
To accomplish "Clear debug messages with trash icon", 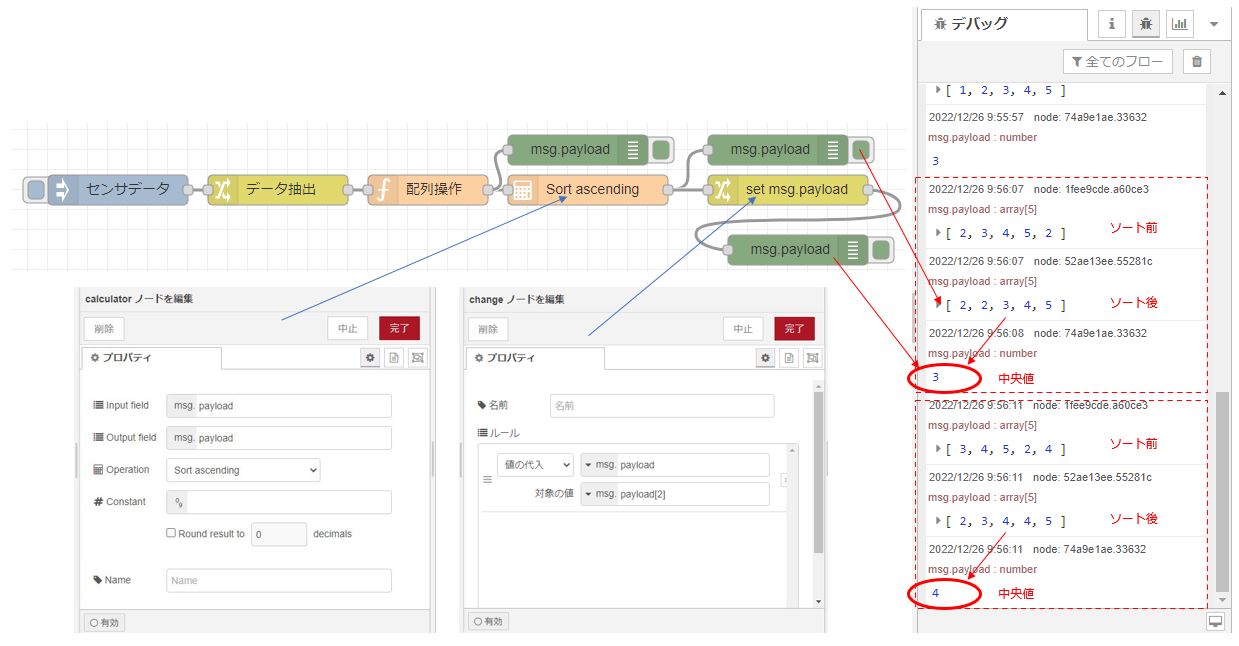I will click(x=1196, y=62).
